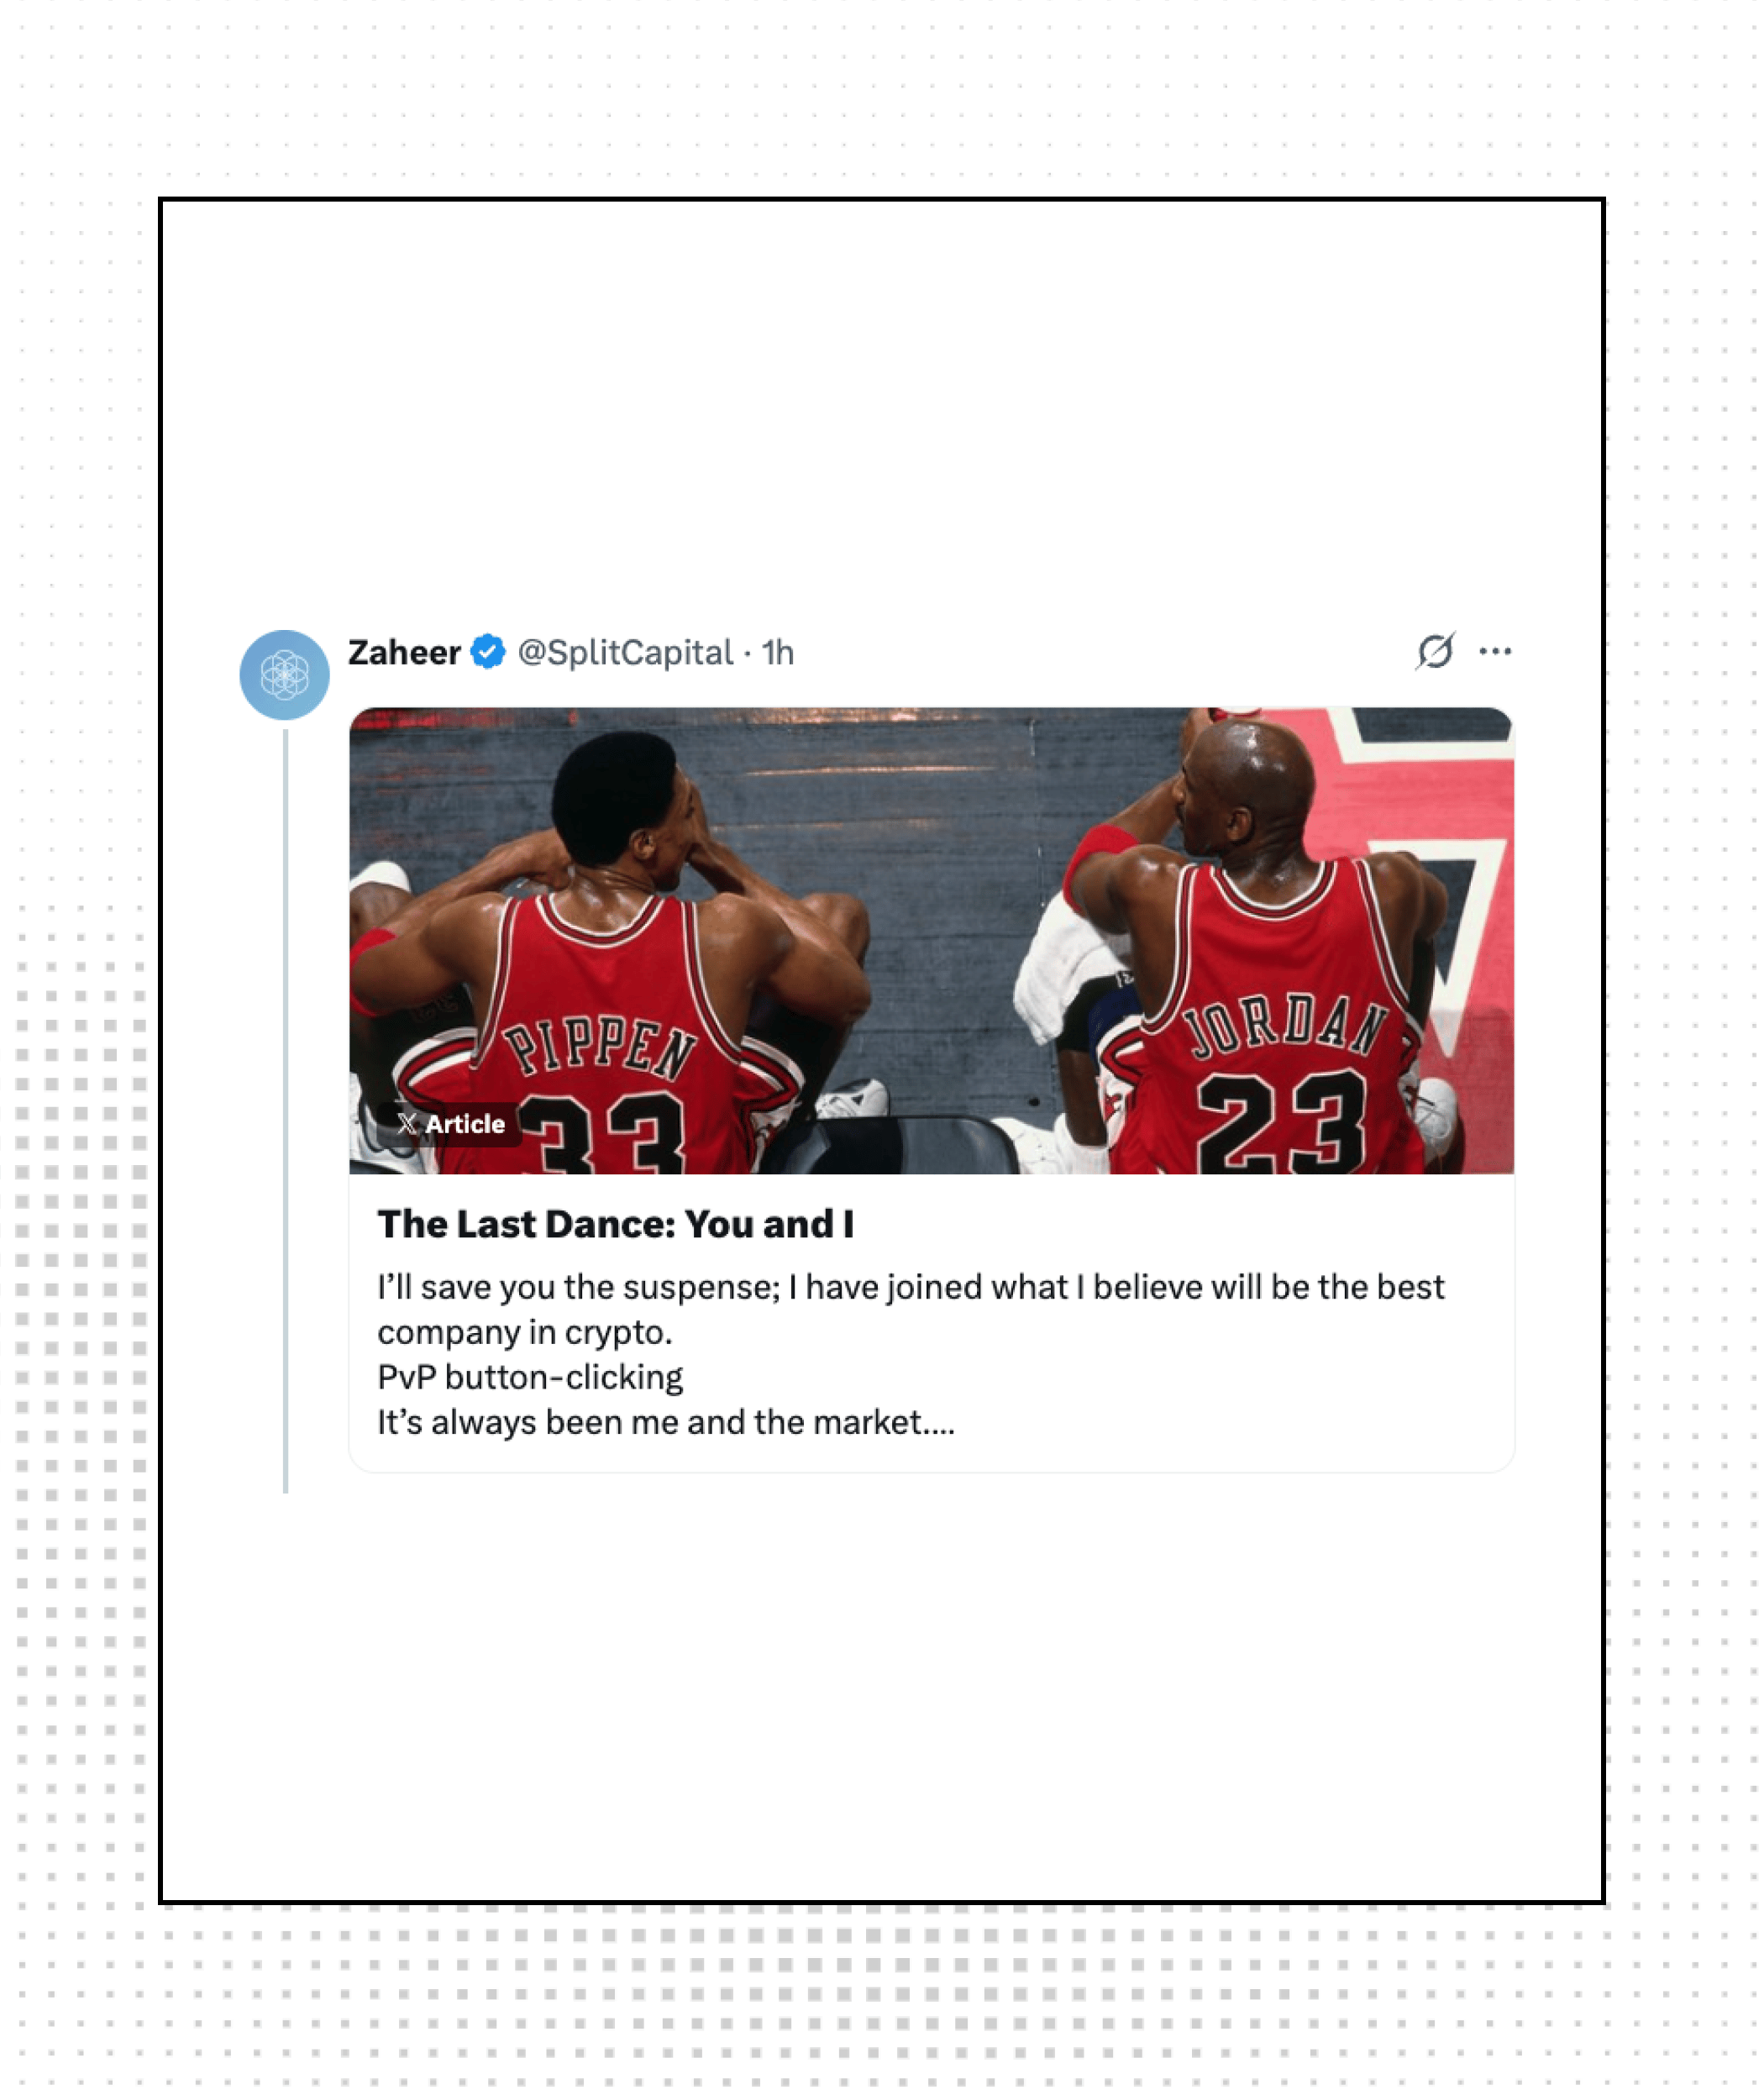1764x2100 pixels.
Task: Click 'It's always been me and the market' text
Action: click(666, 1423)
